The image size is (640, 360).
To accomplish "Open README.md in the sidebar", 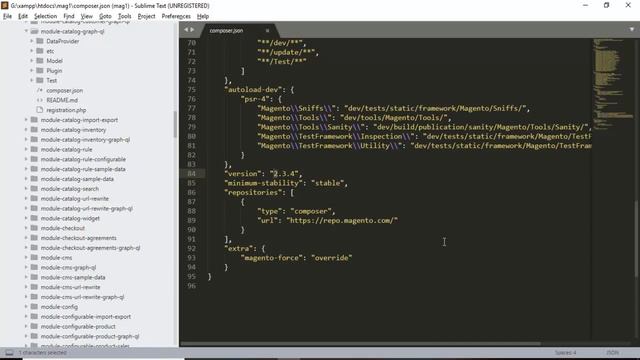I will 62,100.
